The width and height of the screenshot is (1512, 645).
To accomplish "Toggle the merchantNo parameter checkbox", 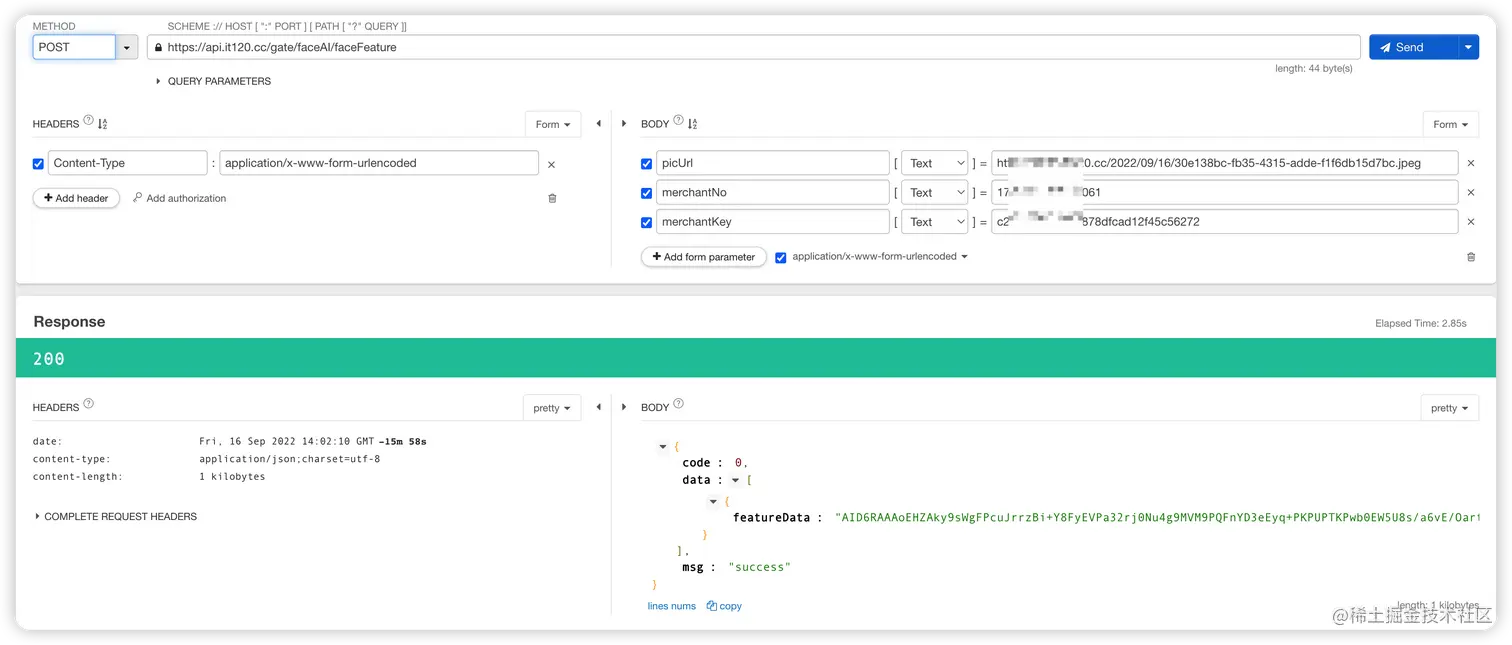I will pyautogui.click(x=646, y=193).
